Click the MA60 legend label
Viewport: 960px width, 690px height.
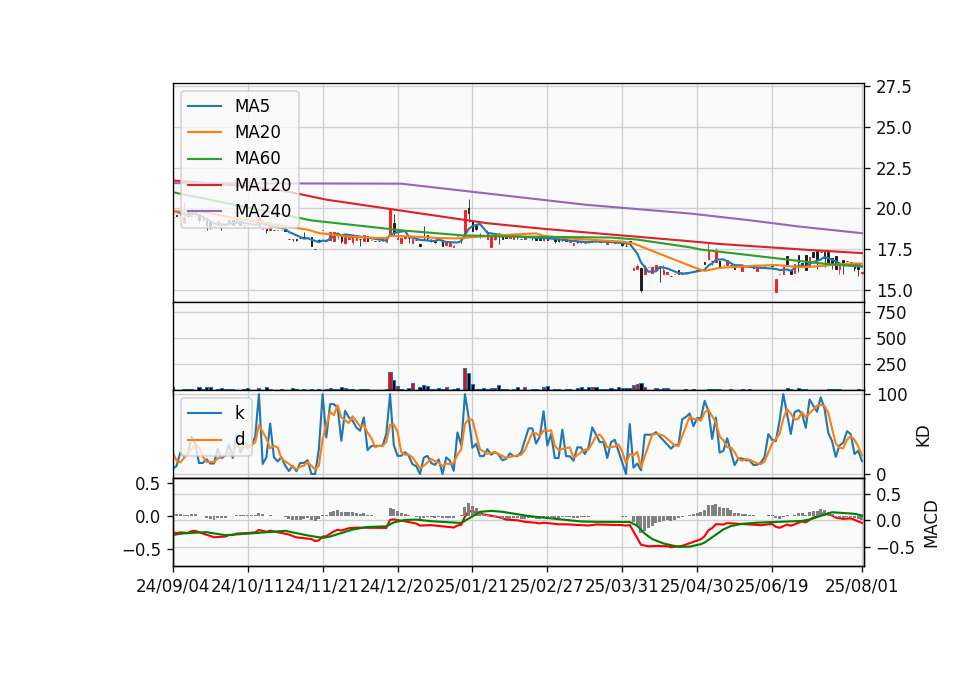pos(257,158)
